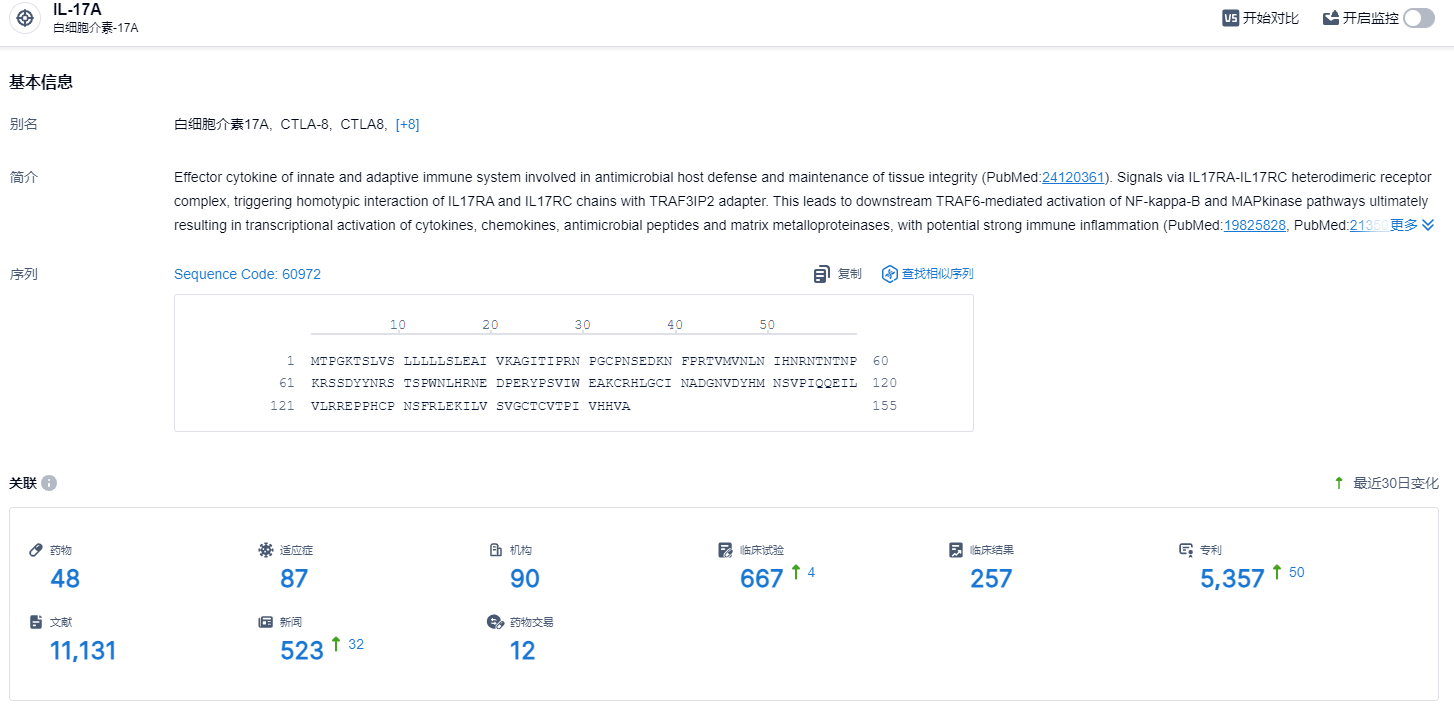Screen dimensions: 1454x705
Task: Open the 适应症 count of 87
Action: pos(294,579)
